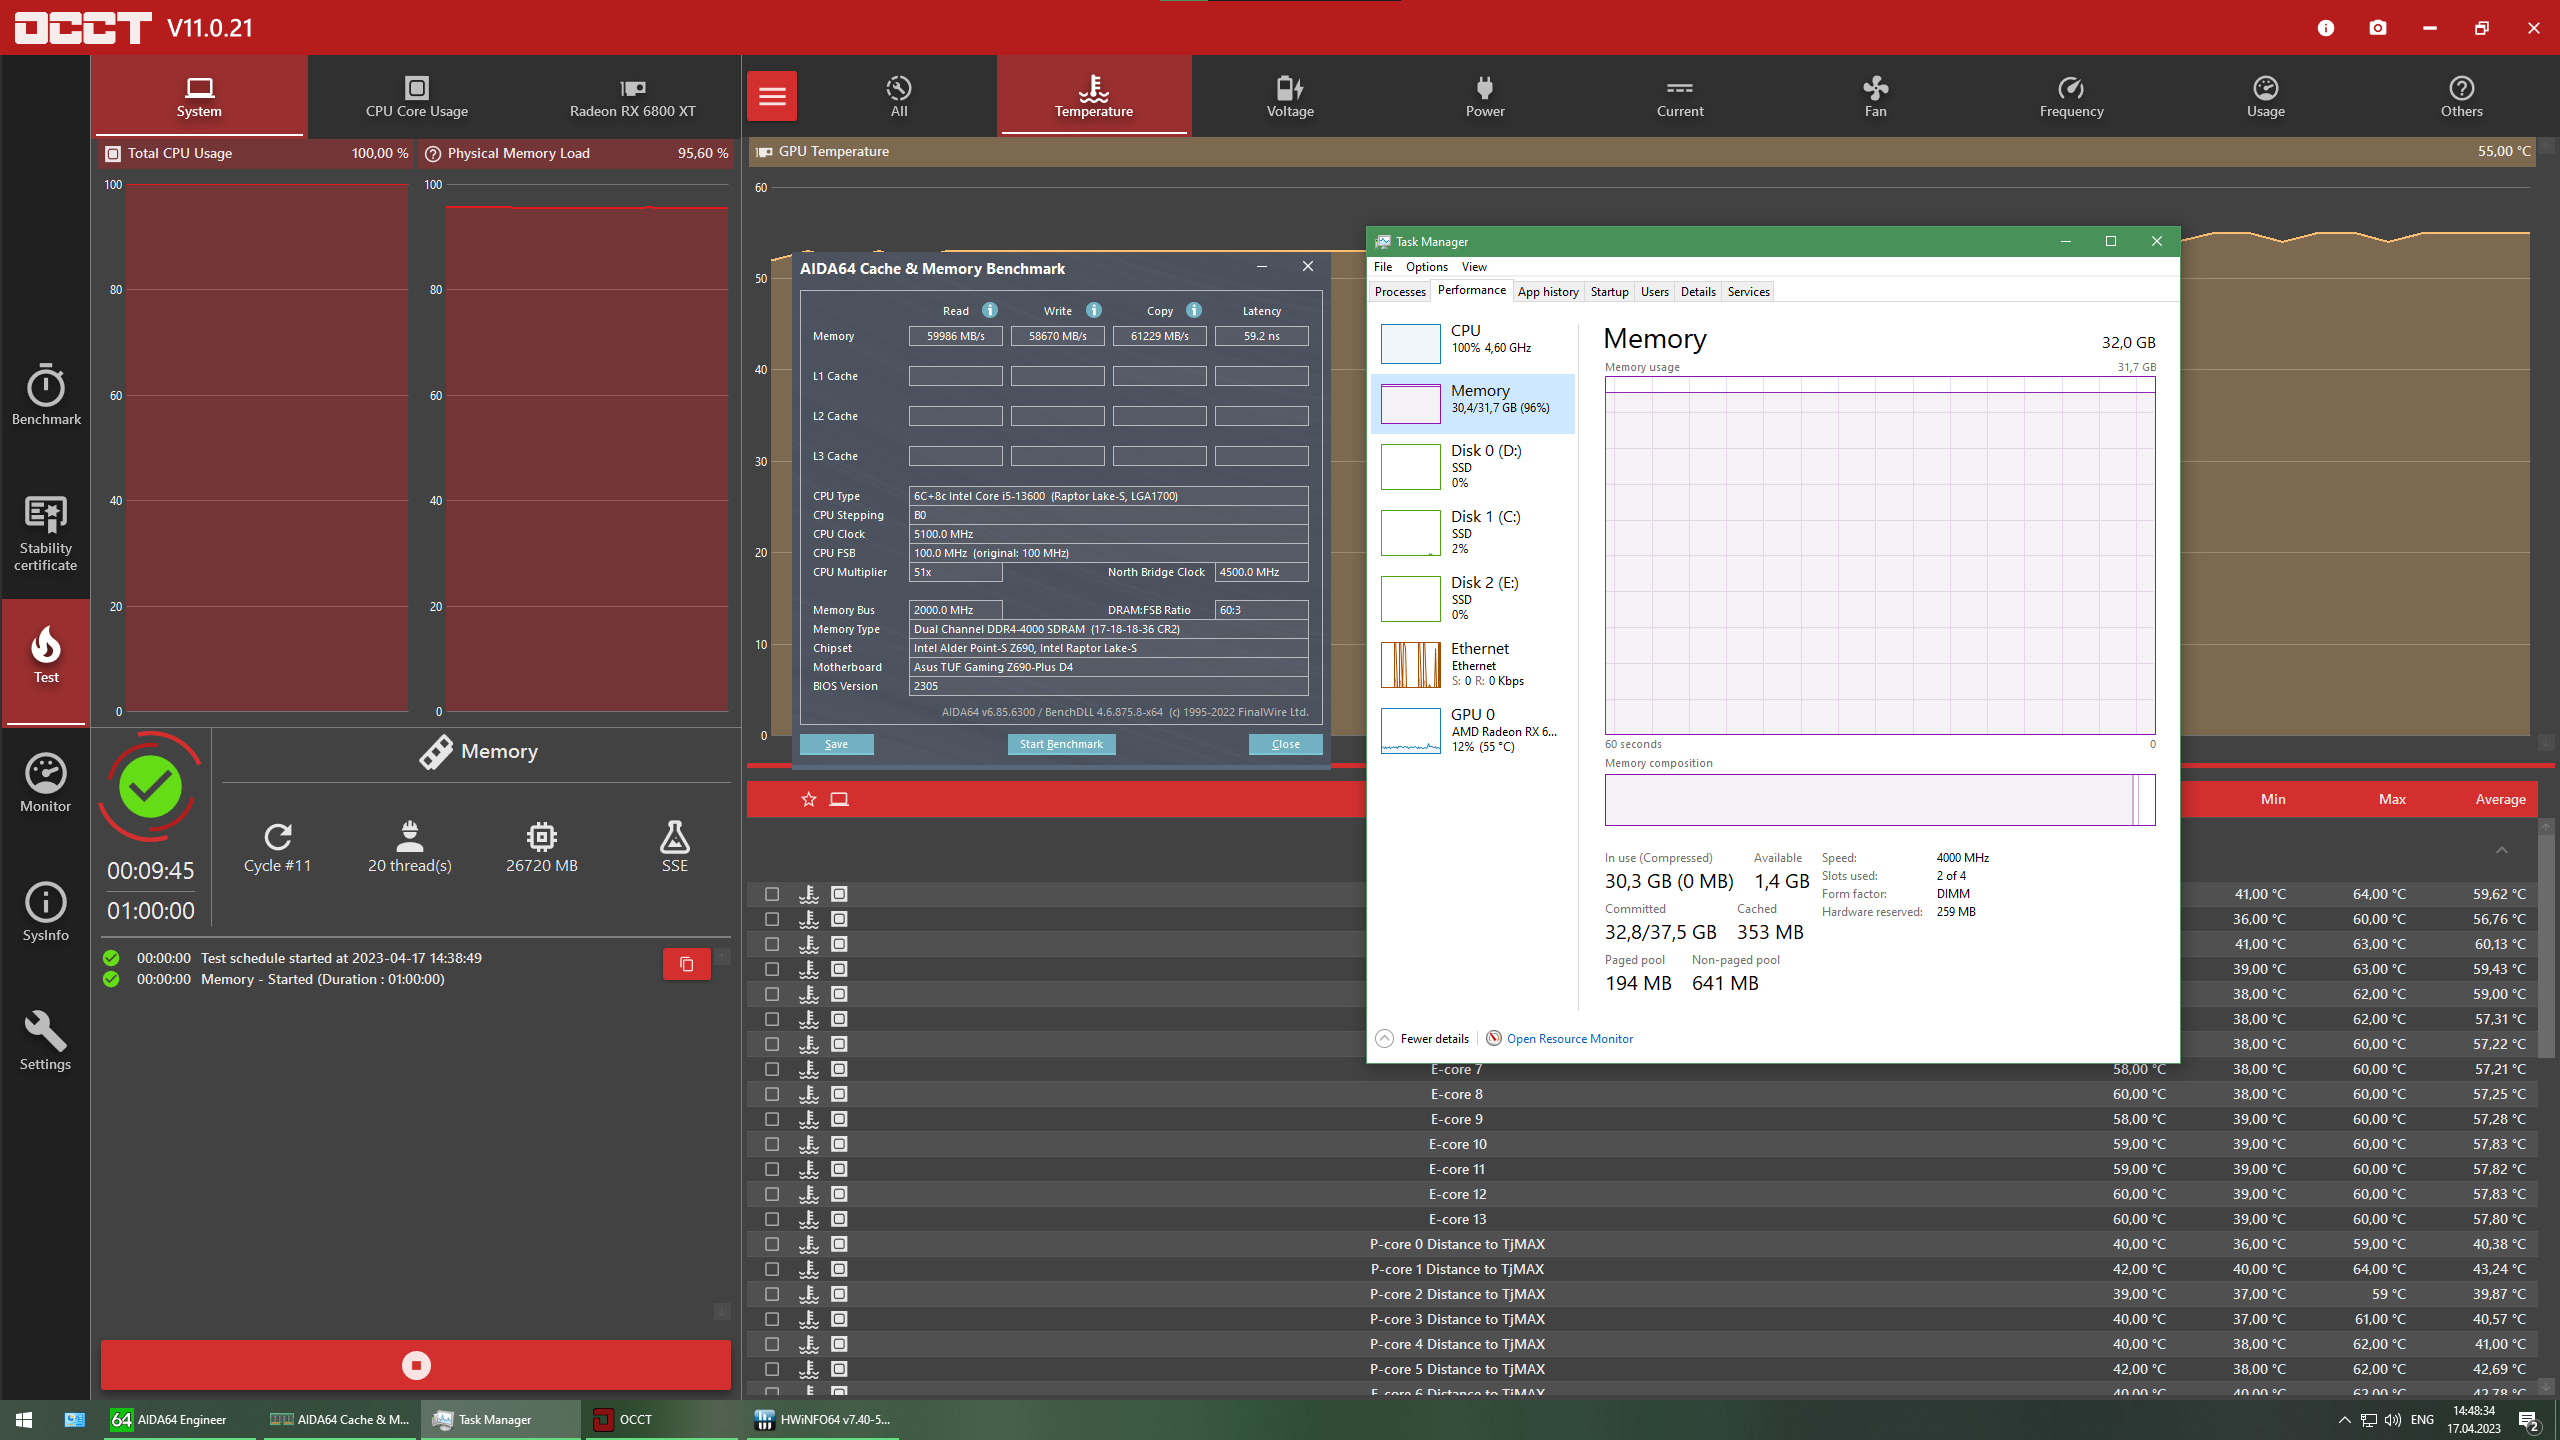Open Resource Monitor link
The height and width of the screenshot is (1440, 2560).
coord(1569,1039)
